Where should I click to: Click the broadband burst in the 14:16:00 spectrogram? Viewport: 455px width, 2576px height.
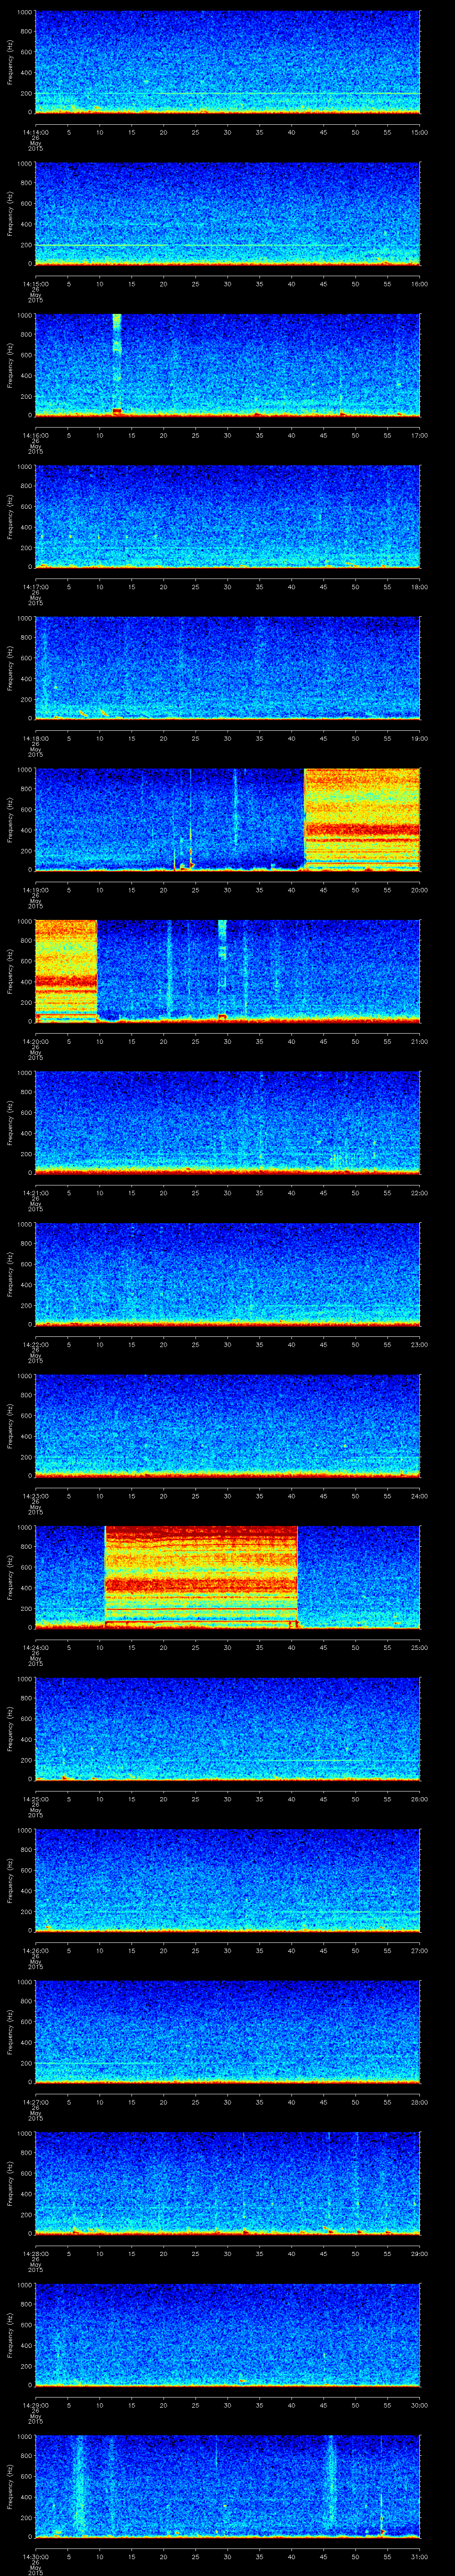[117, 364]
